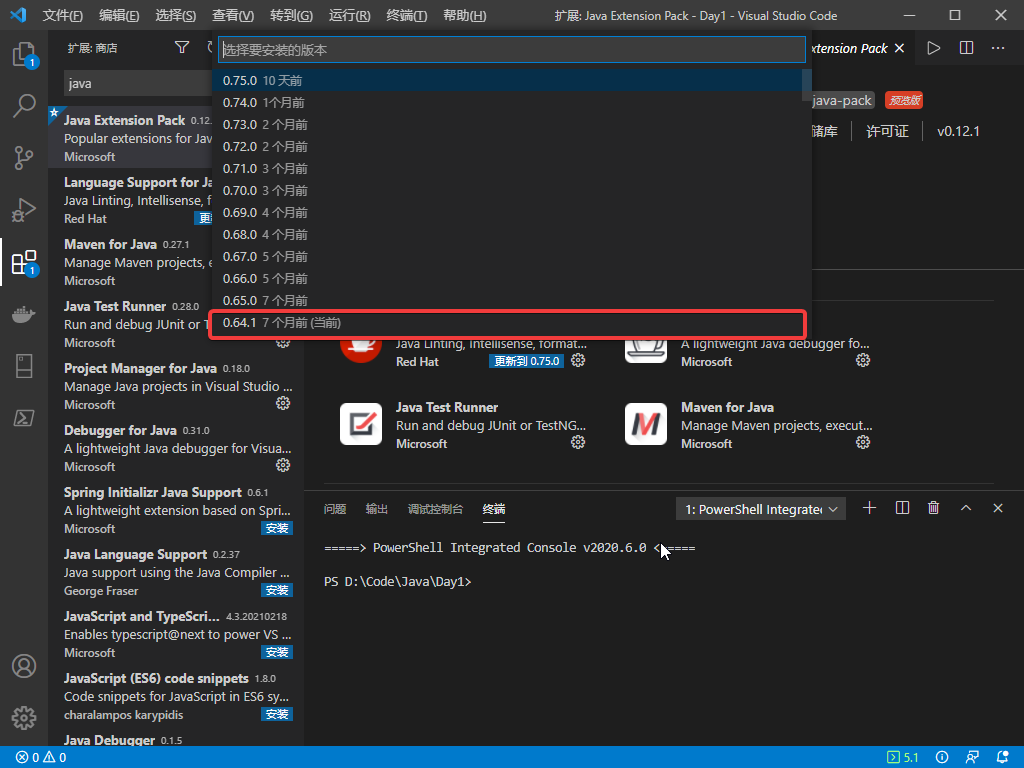Image resolution: width=1024 pixels, height=768 pixels.
Task: Open notifications bell in status bar
Action: tap(1002, 758)
